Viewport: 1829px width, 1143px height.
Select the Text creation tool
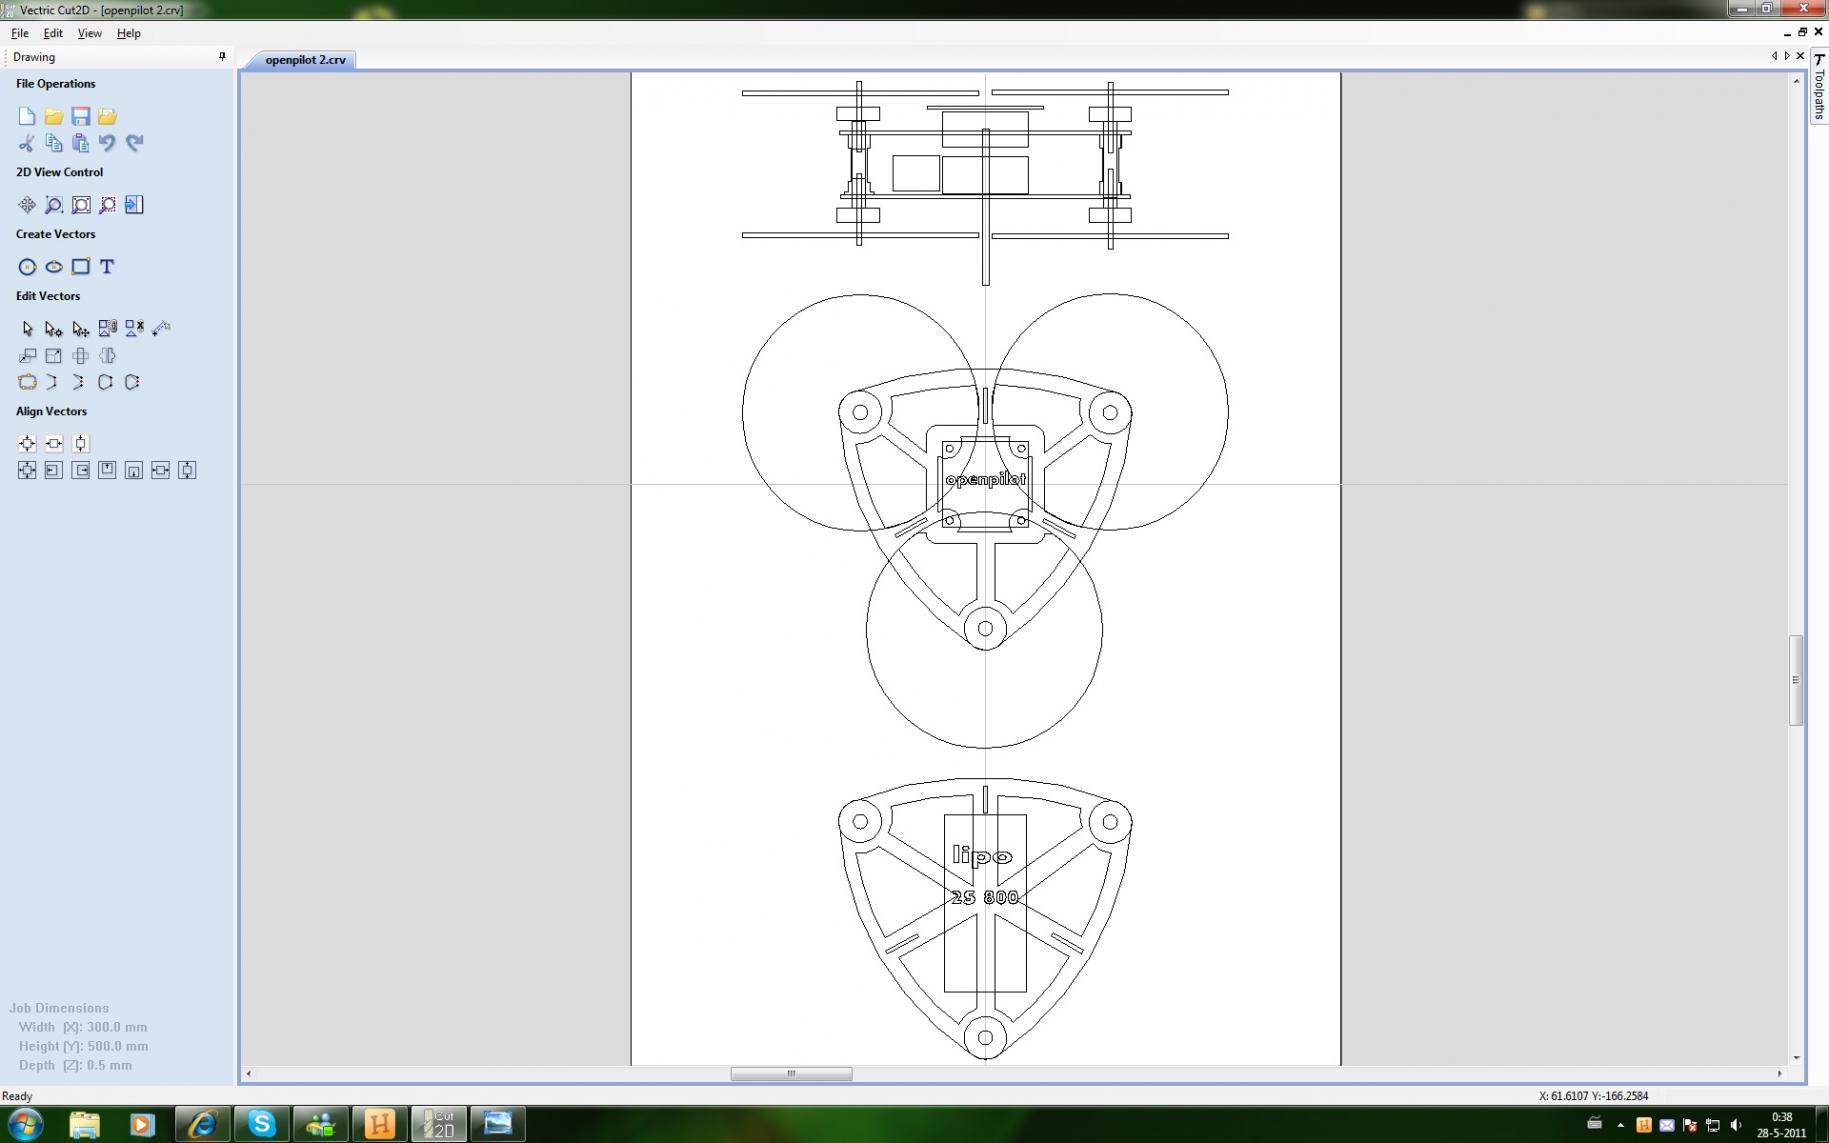point(107,267)
